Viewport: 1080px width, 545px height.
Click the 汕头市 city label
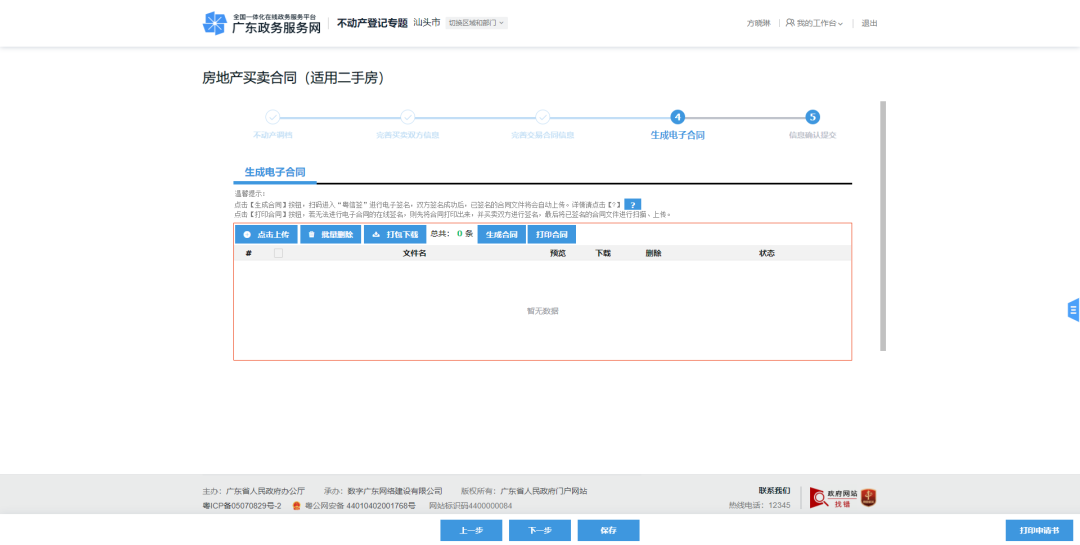(x=426, y=23)
